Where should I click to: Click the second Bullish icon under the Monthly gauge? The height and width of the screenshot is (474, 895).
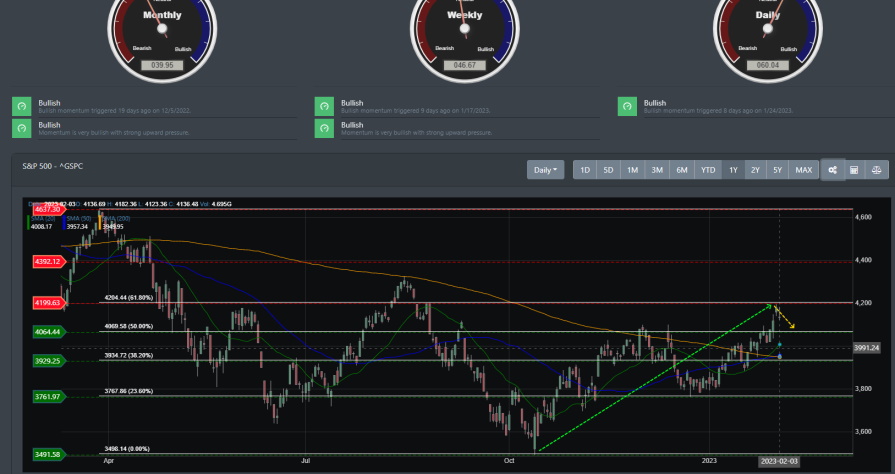[22, 128]
